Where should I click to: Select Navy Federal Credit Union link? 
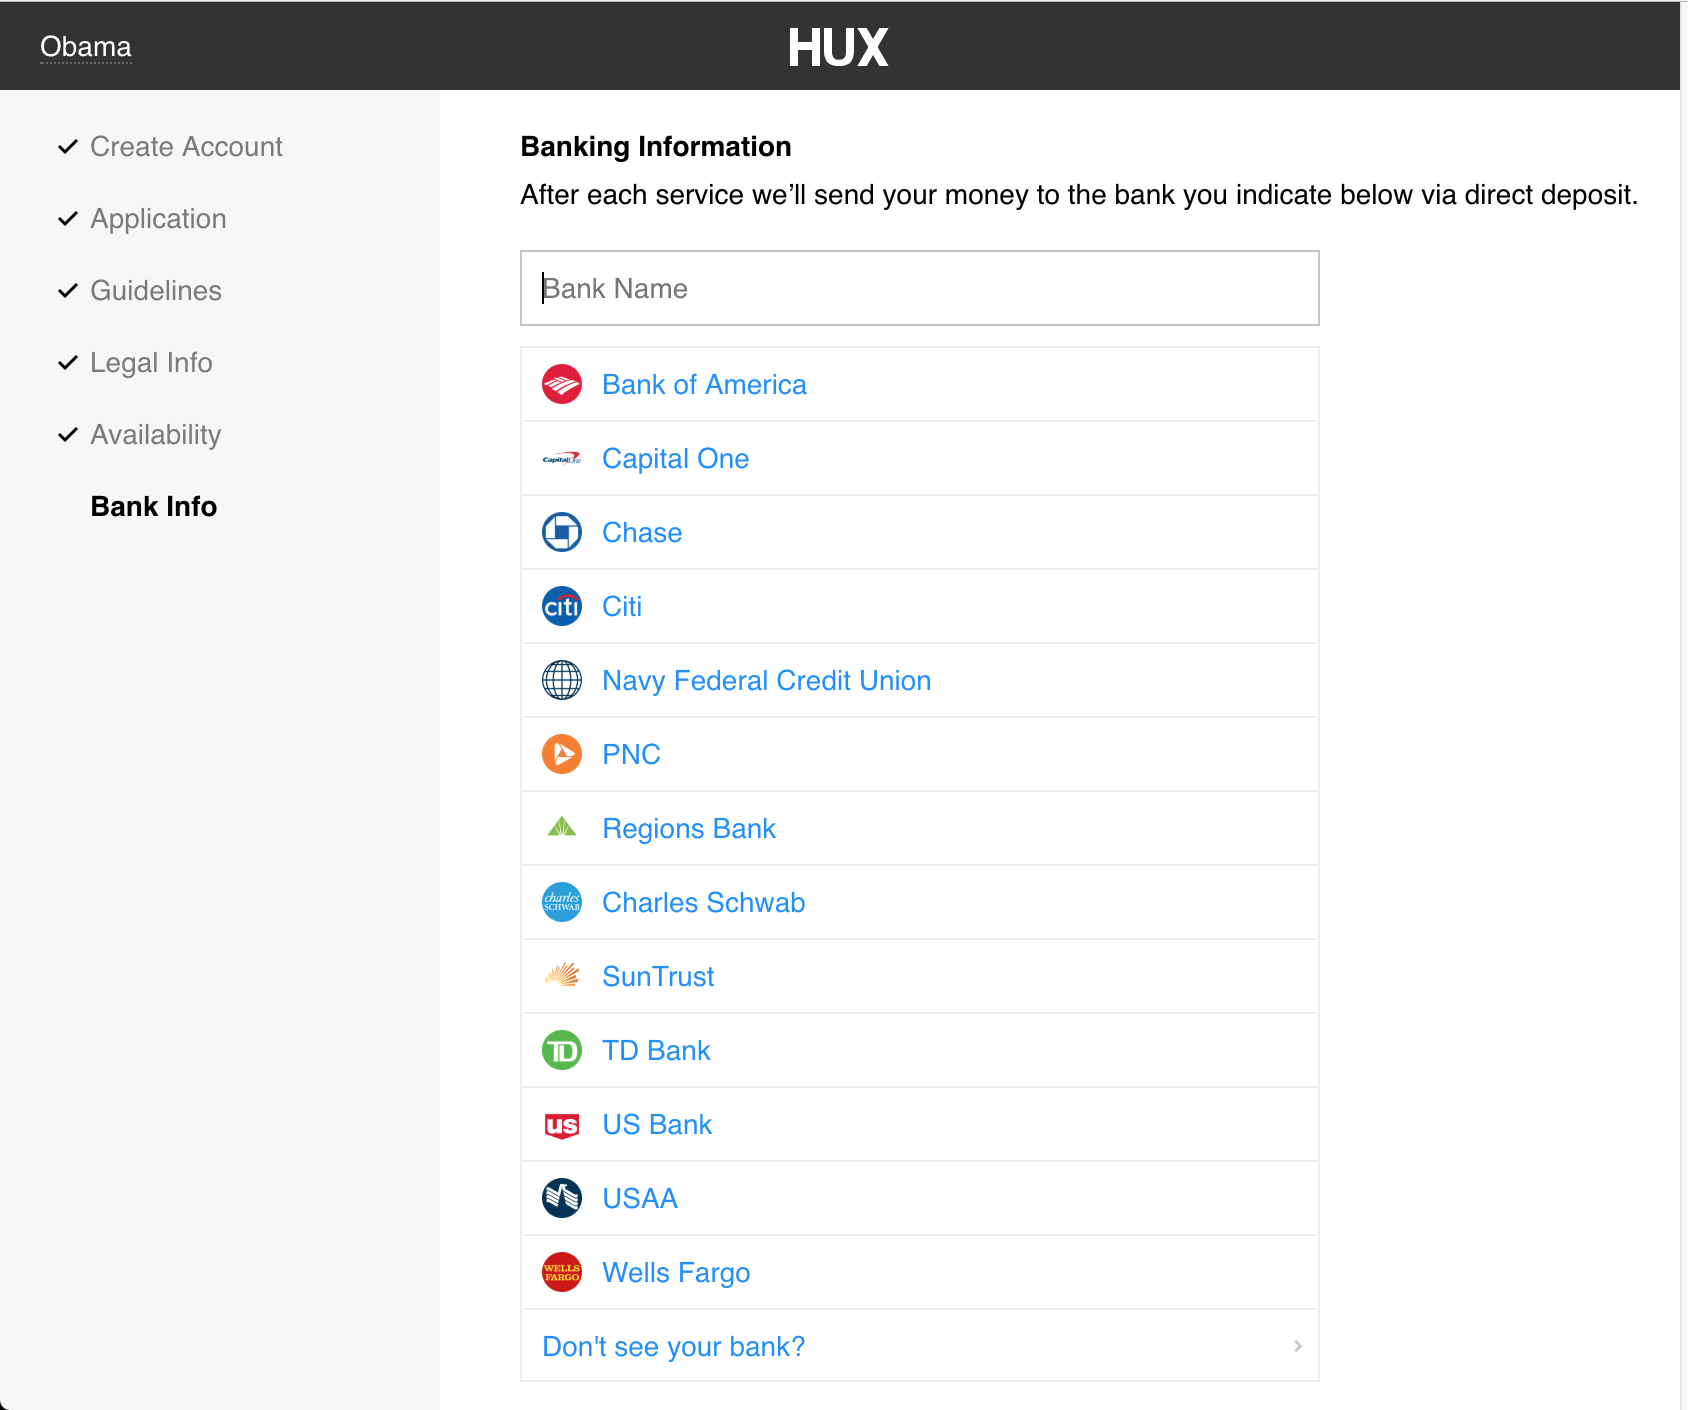[x=767, y=681]
